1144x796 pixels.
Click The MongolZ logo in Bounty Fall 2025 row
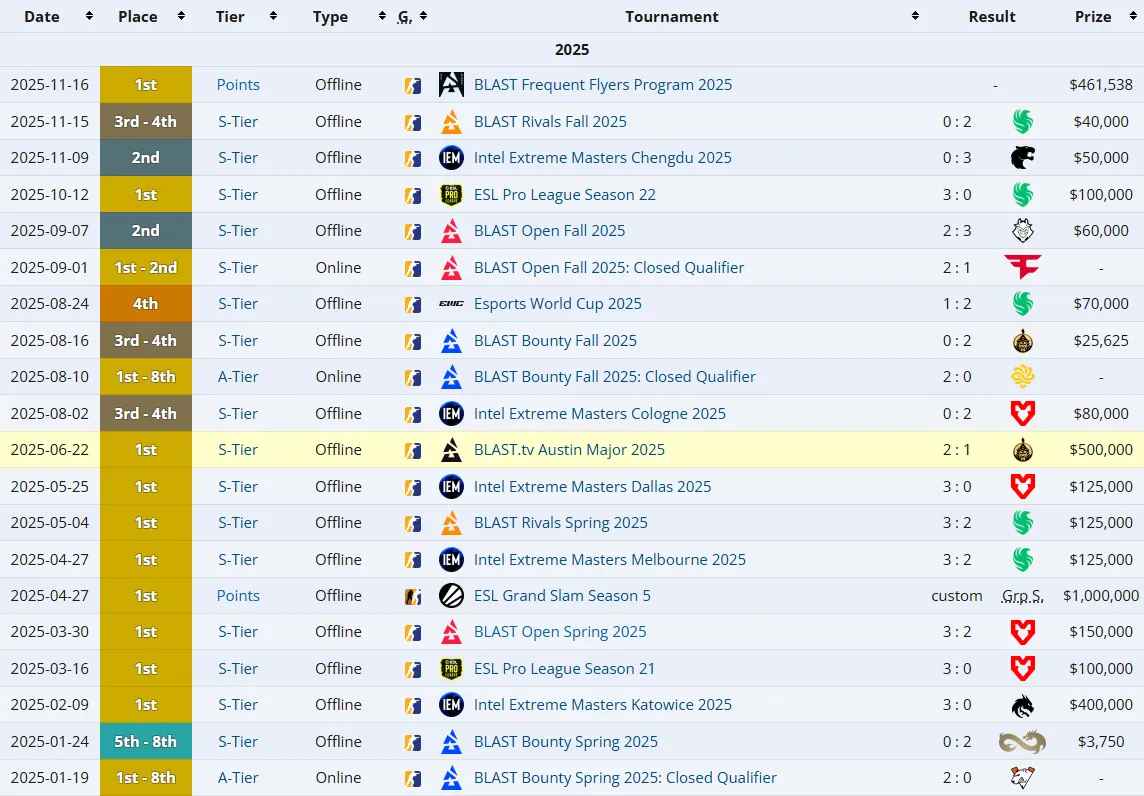(x=1023, y=341)
